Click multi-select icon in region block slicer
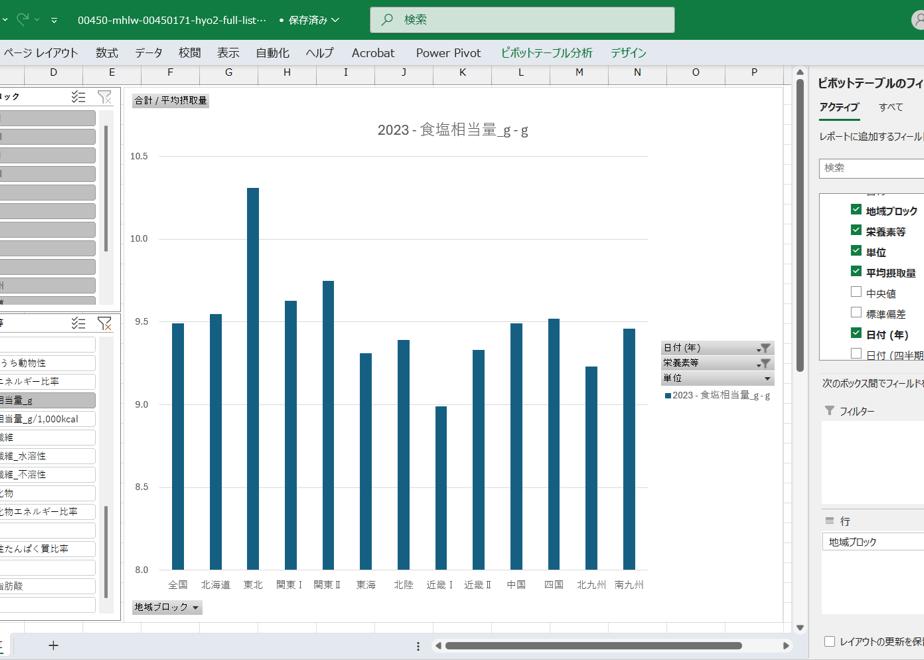This screenshot has height=660, width=924. 78,97
